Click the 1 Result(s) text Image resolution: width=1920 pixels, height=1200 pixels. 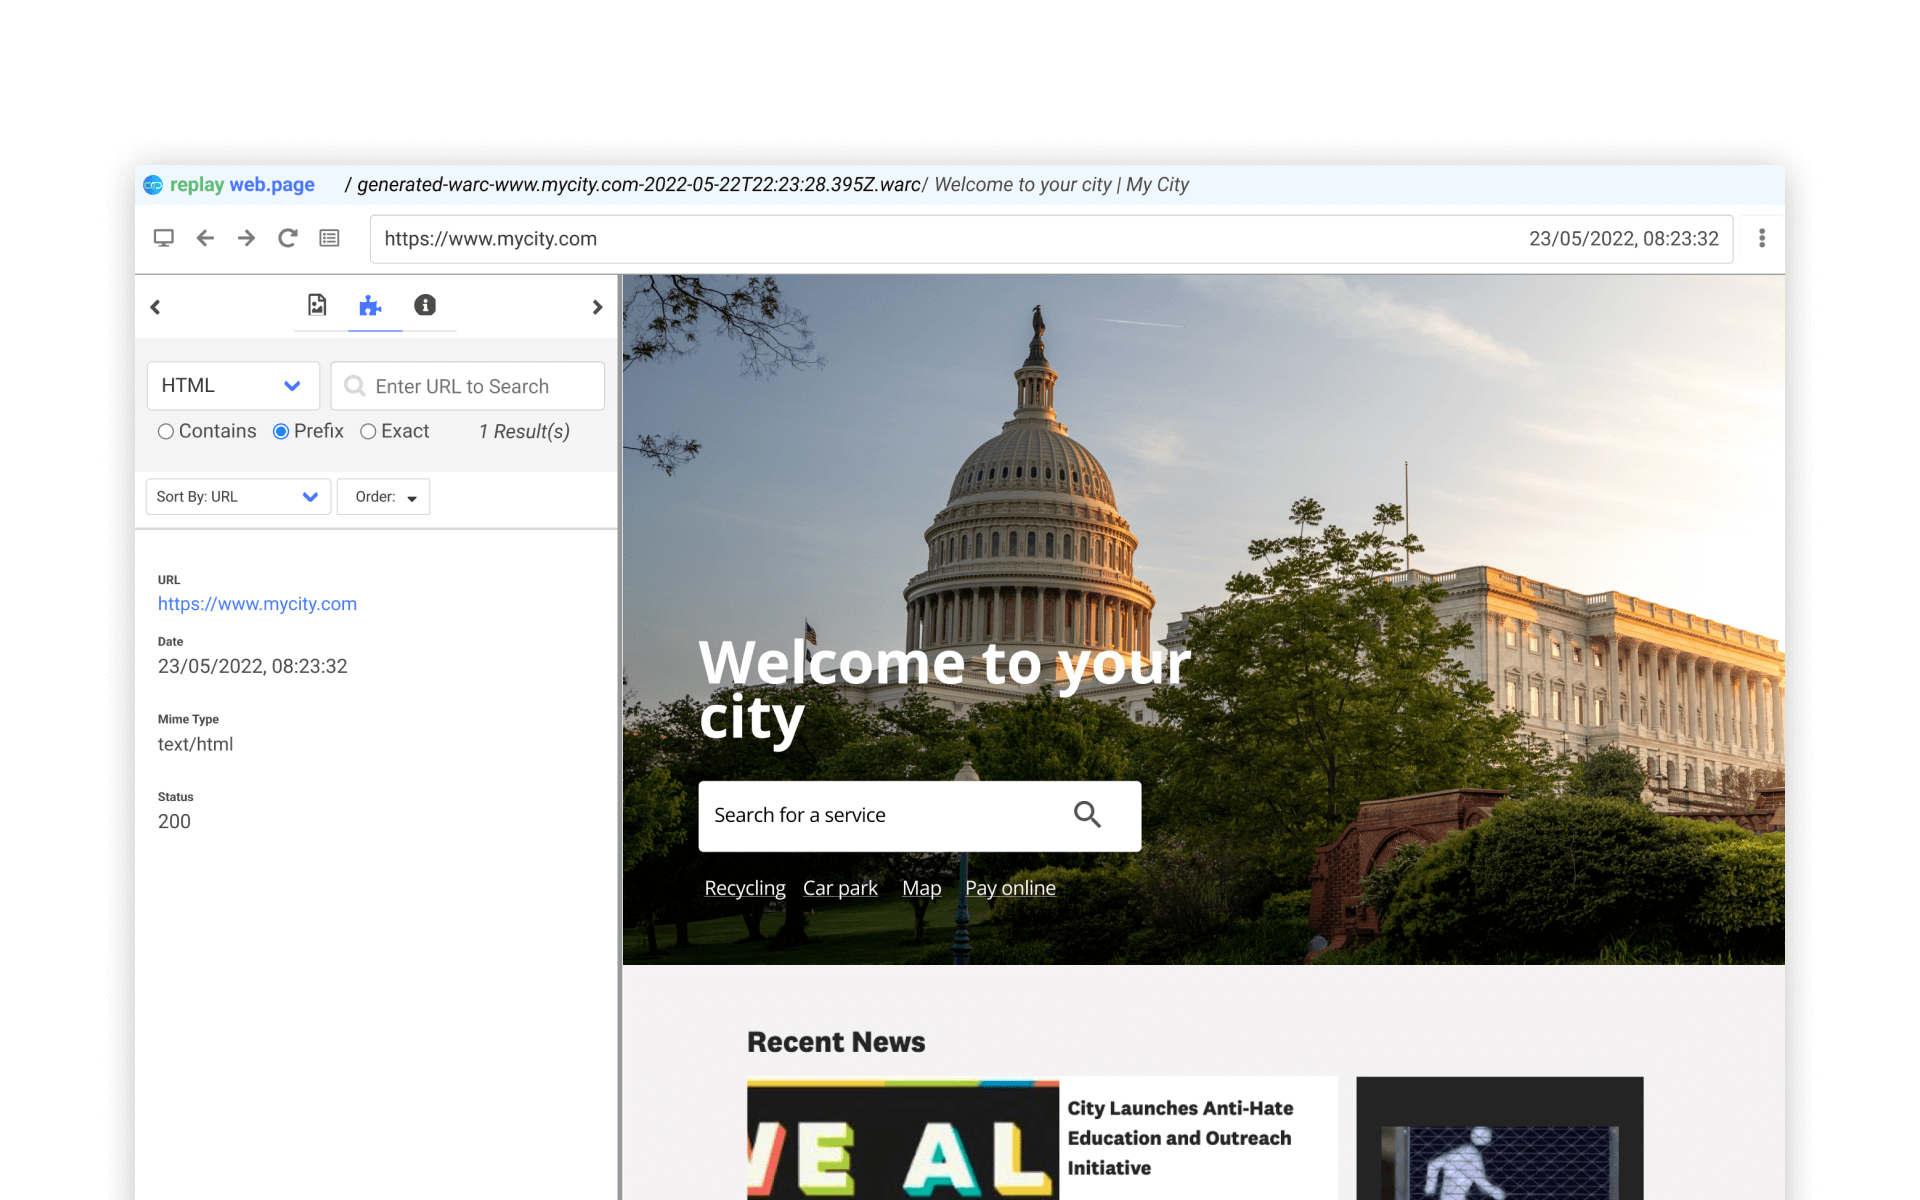click(x=524, y=431)
